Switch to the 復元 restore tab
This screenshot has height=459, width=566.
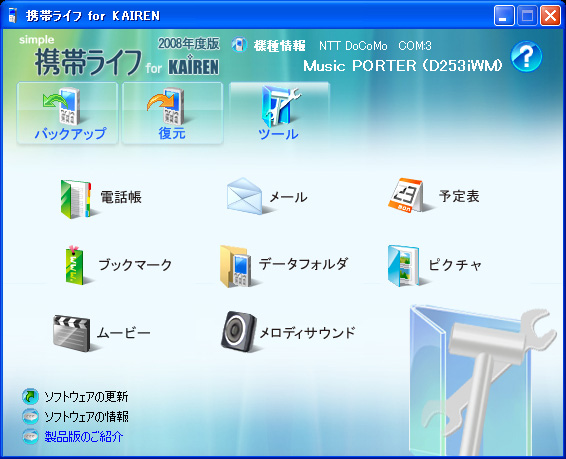coord(173,113)
